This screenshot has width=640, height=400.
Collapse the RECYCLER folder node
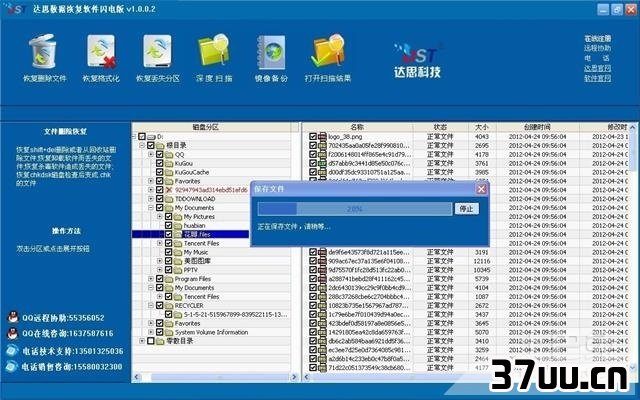pyautogui.click(x=151, y=305)
